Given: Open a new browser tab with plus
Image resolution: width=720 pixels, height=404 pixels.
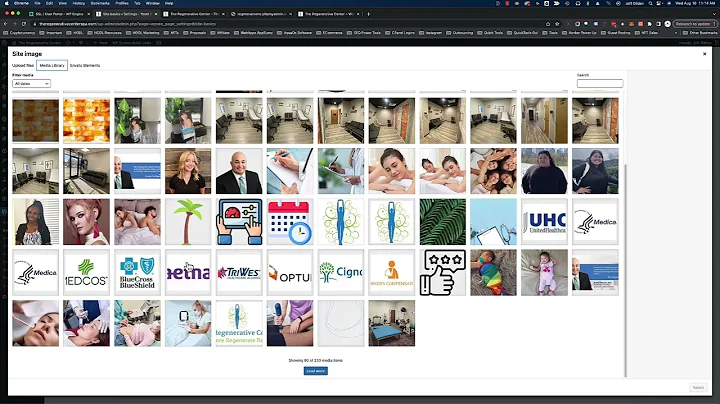Looking at the screenshot, I should click(x=368, y=14).
